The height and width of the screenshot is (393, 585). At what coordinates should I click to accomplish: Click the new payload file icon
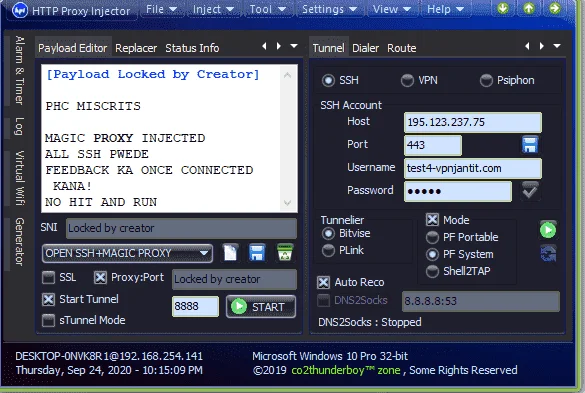231,253
